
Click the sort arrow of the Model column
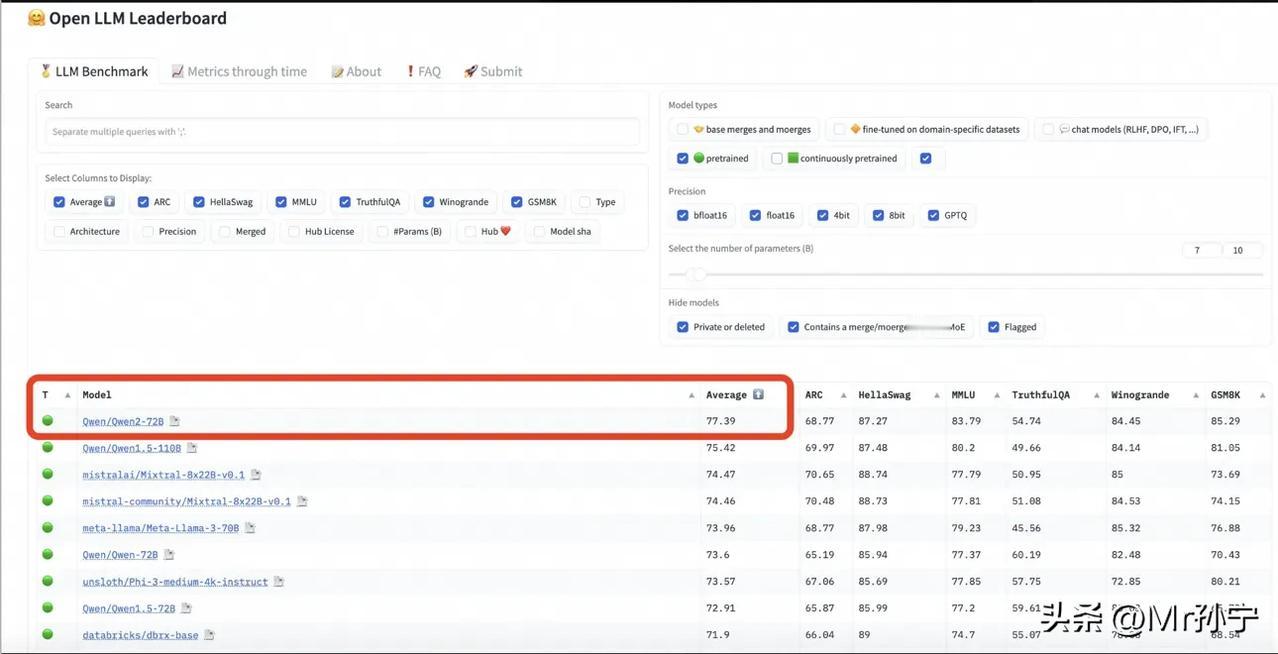691,395
